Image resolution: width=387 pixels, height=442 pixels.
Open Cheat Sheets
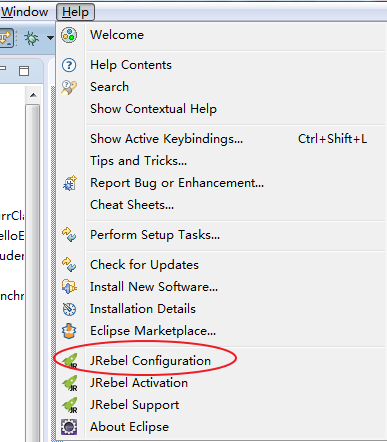[x=132, y=205]
